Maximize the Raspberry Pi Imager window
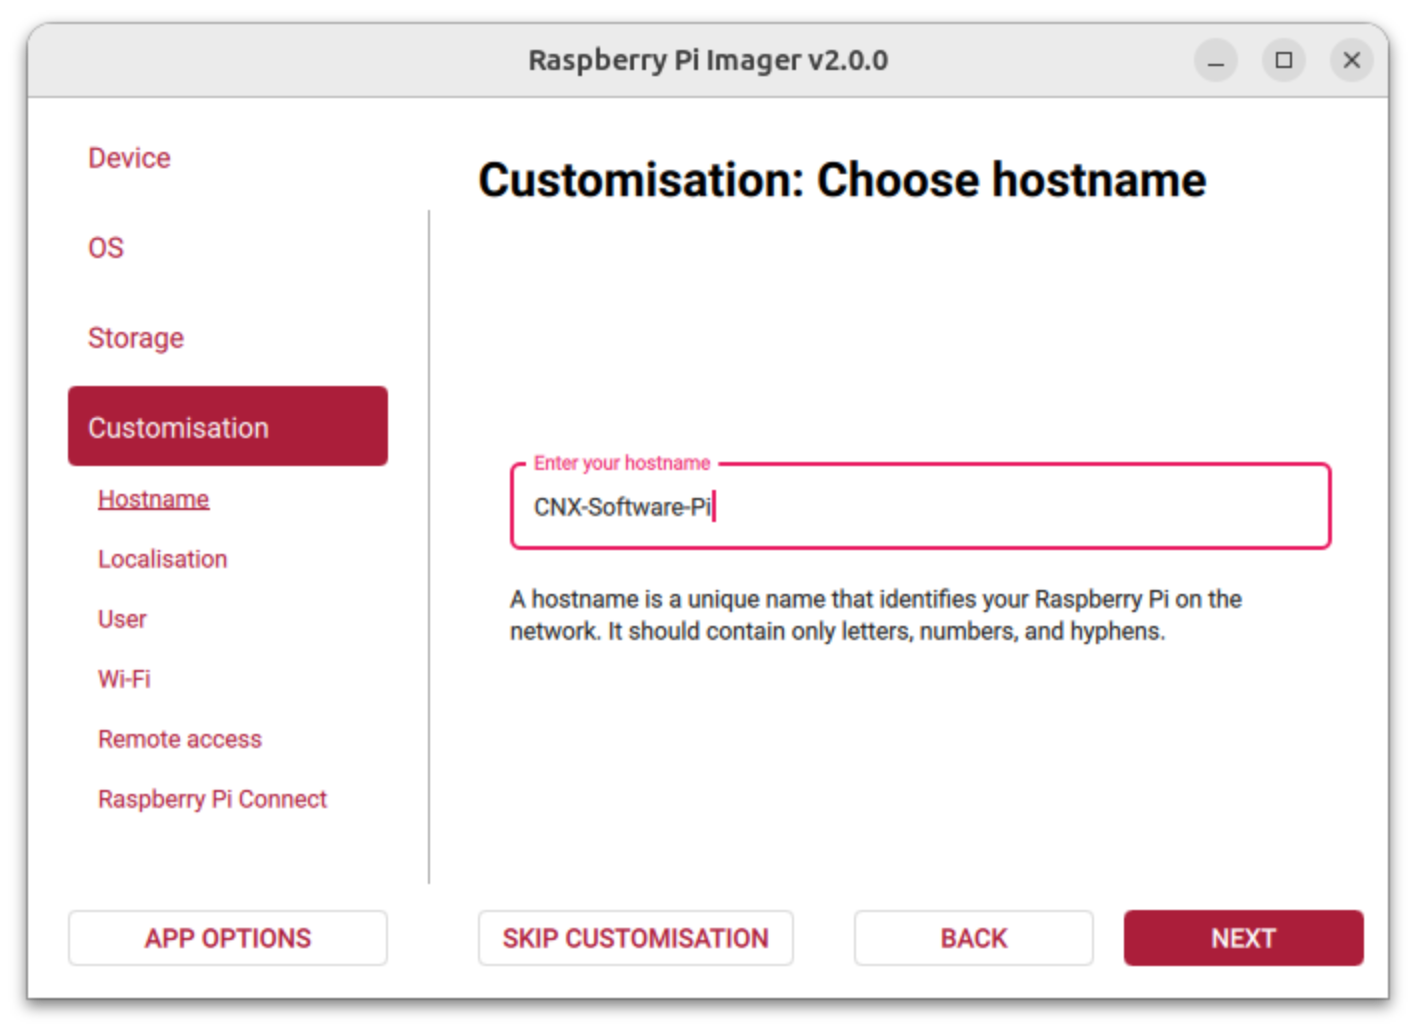Viewport: 1416px width, 1032px height. point(1284,61)
